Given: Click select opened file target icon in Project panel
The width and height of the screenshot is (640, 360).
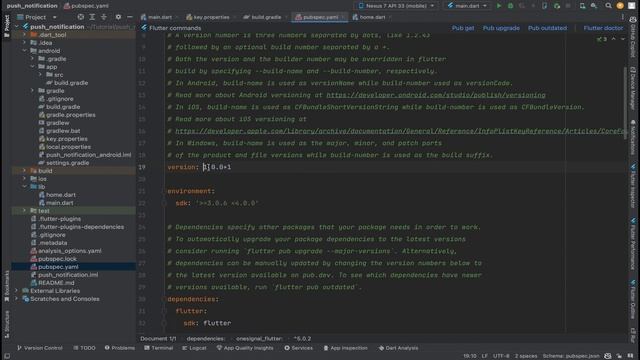Looking at the screenshot, I should tap(80, 17).
